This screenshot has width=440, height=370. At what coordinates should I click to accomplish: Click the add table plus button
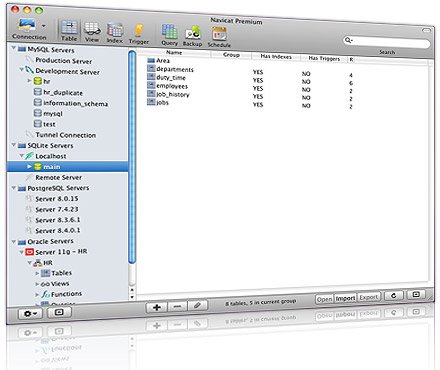click(156, 307)
